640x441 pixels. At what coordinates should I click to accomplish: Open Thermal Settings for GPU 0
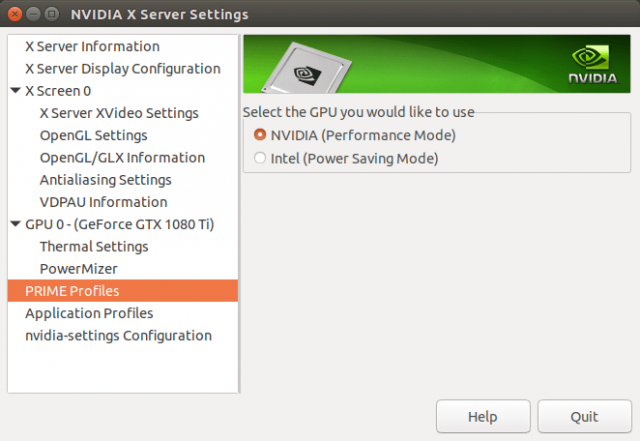(93, 246)
